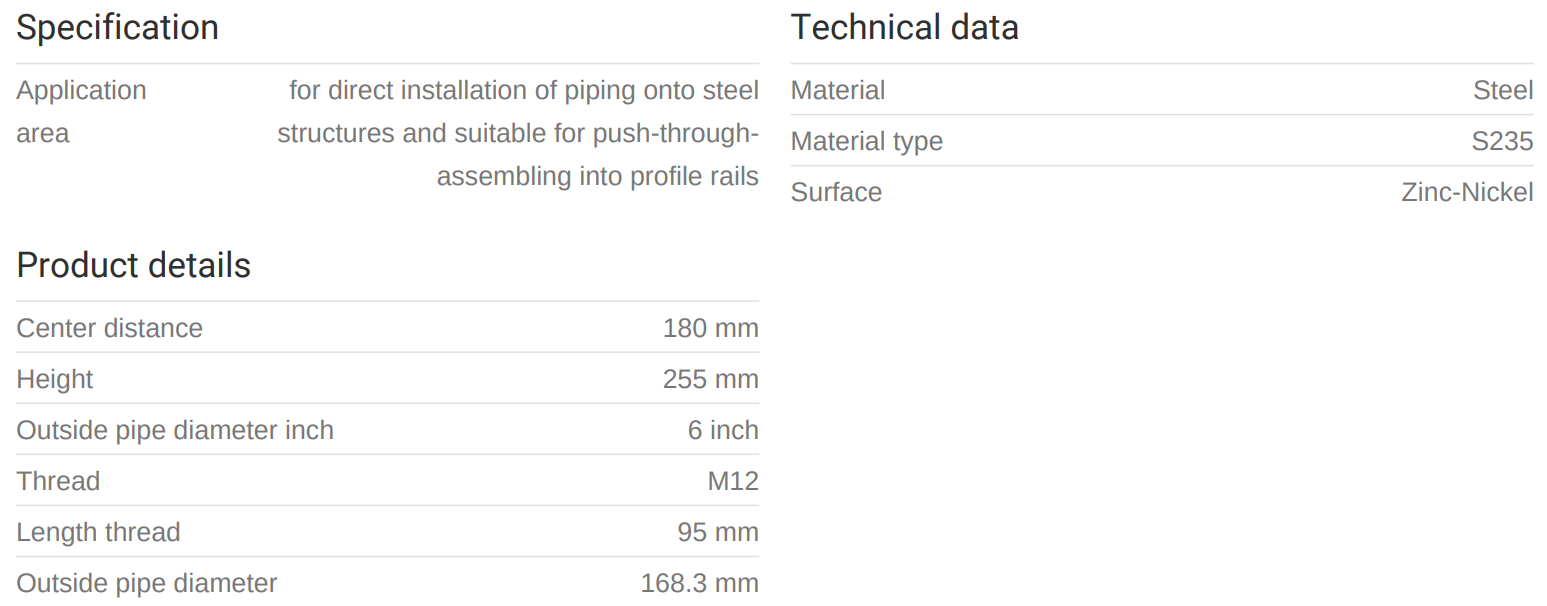Image resolution: width=1547 pixels, height=606 pixels.
Task: Click the Height row label
Action: [55, 380]
